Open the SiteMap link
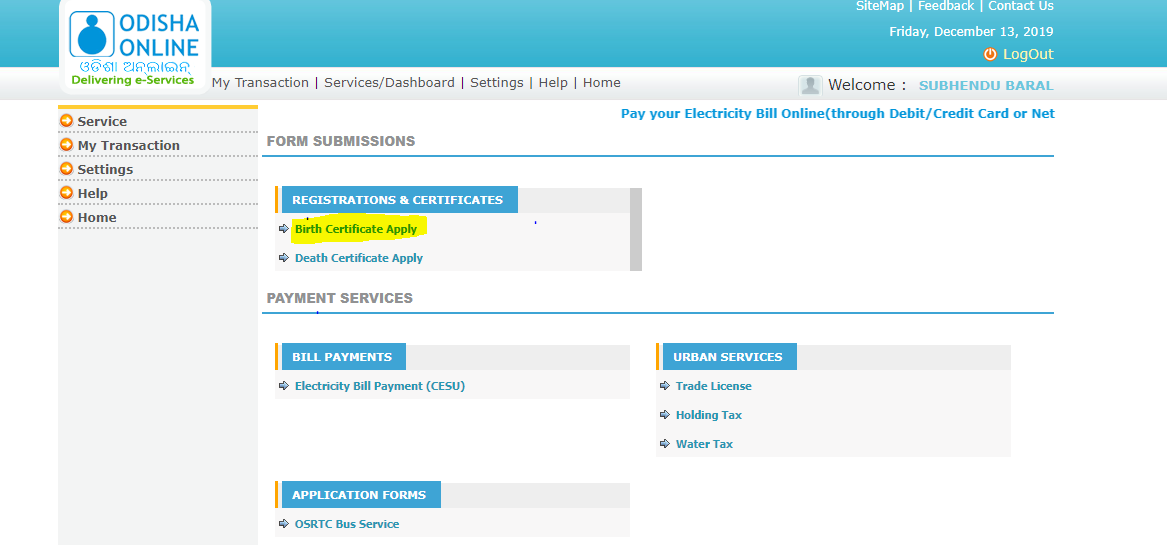 click(x=880, y=6)
